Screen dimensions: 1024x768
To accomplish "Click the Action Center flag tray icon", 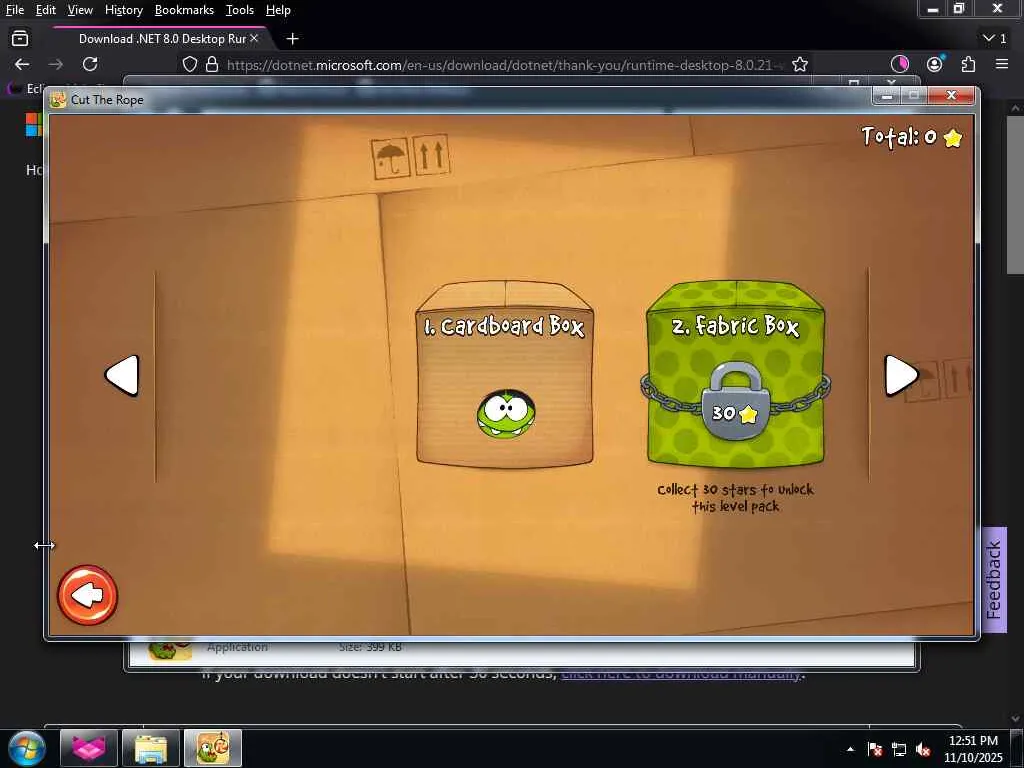I will (875, 749).
